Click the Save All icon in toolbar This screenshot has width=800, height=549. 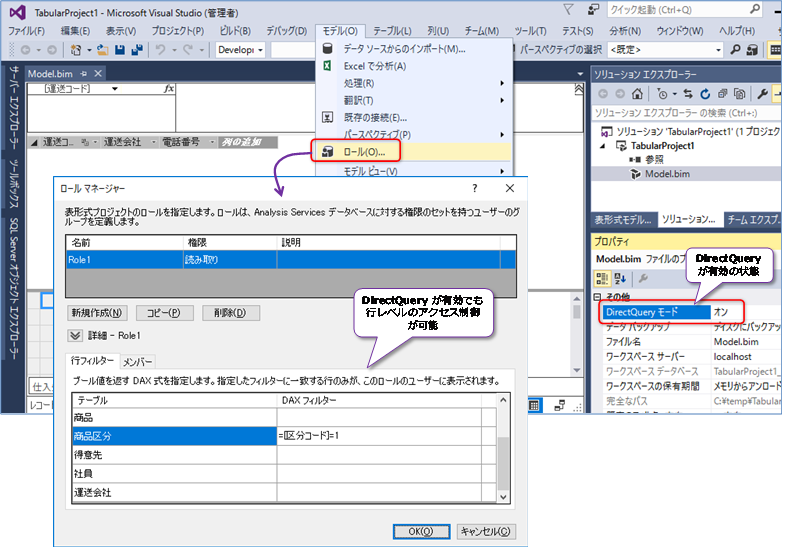point(137,49)
